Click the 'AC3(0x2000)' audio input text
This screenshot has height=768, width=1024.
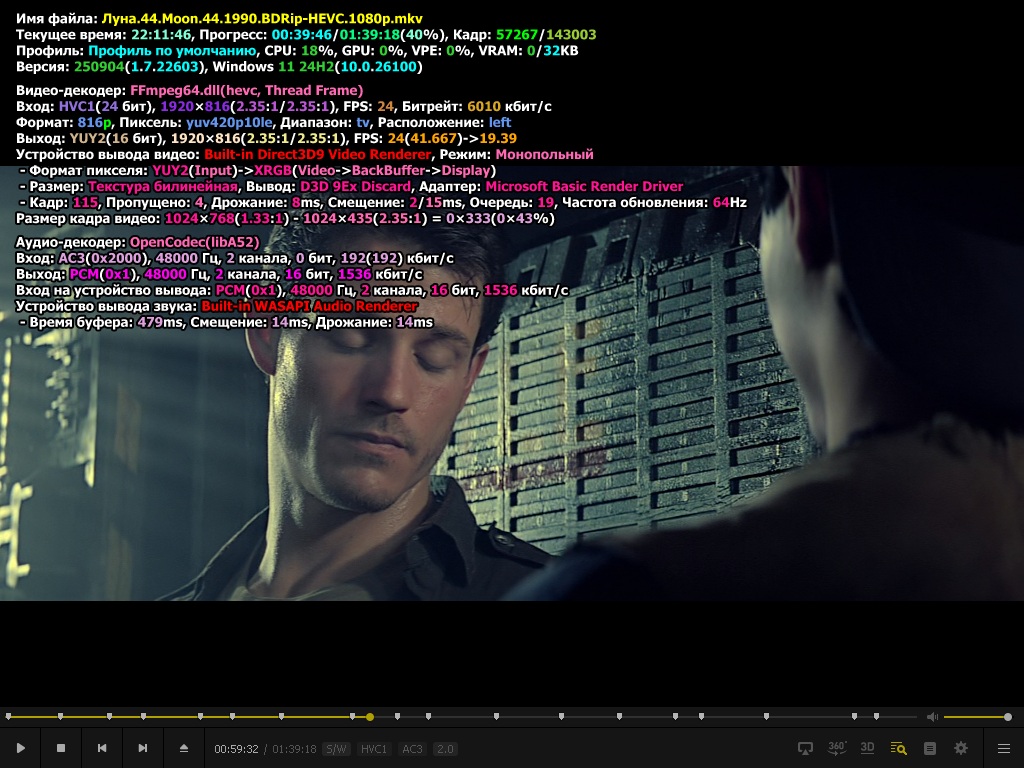(103, 258)
